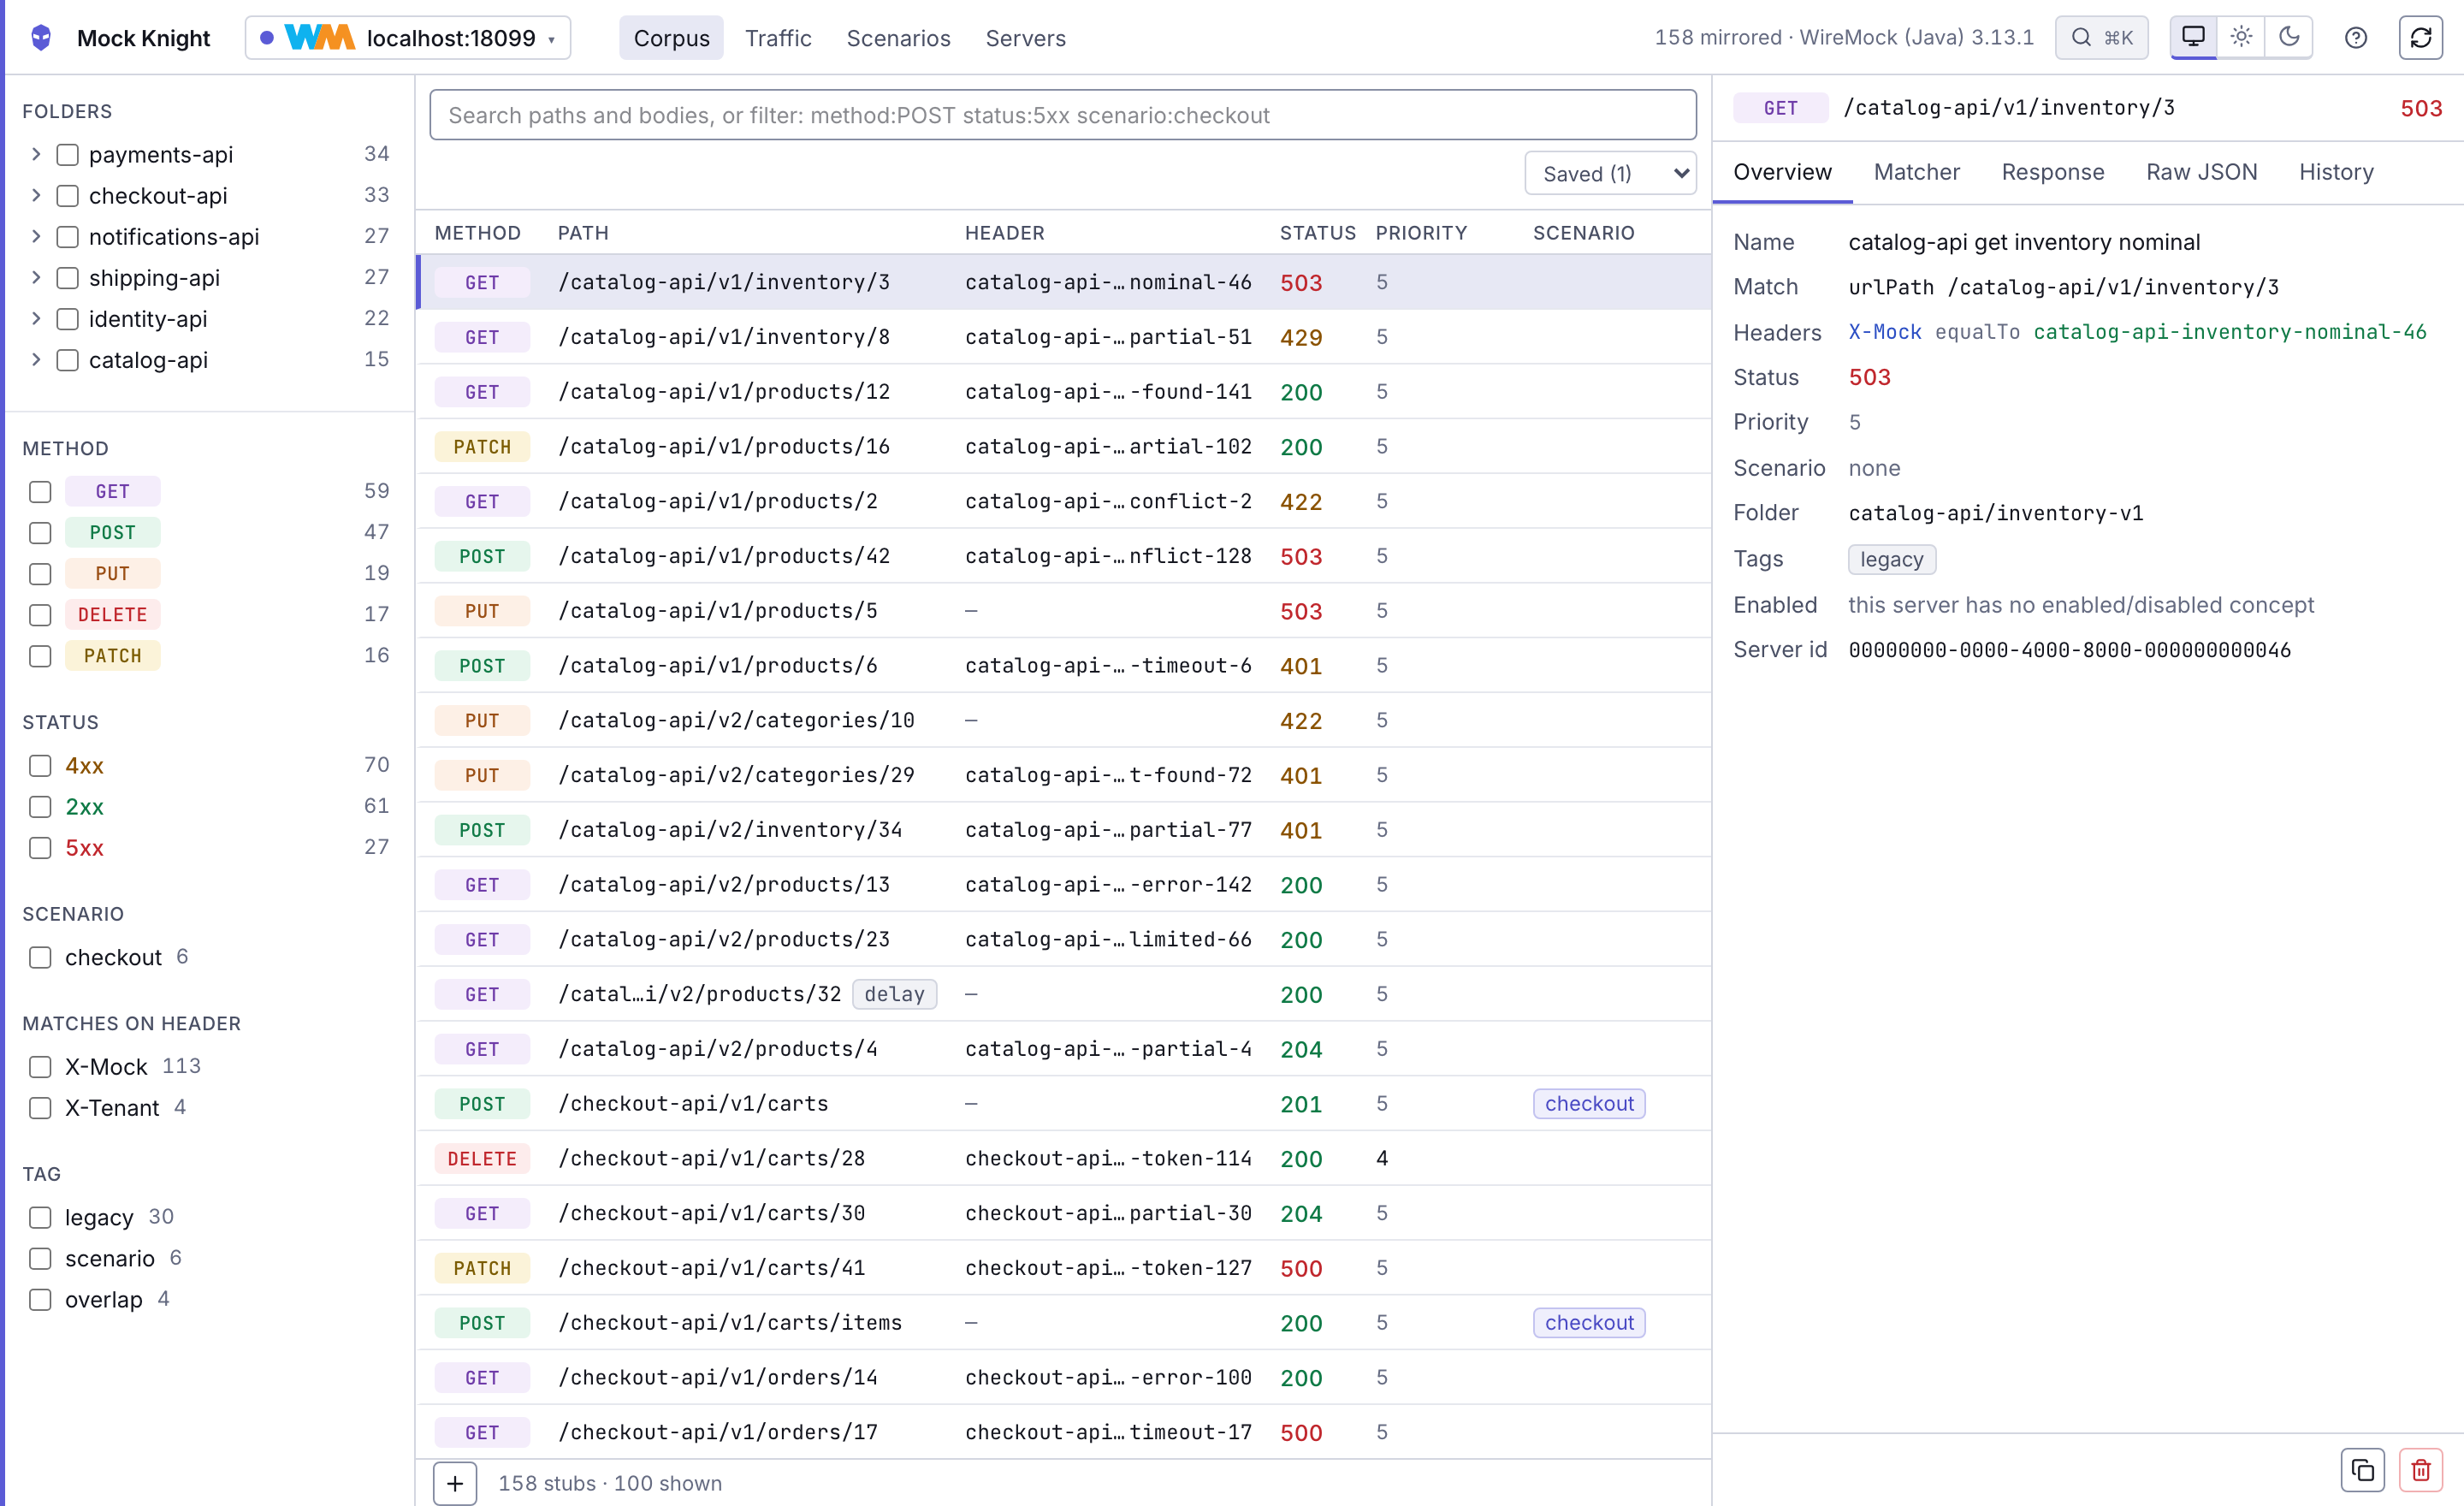This screenshot has width=2464, height=1506.
Task: Switch to dark theme moon icon
Action: pyautogui.click(x=2289, y=38)
